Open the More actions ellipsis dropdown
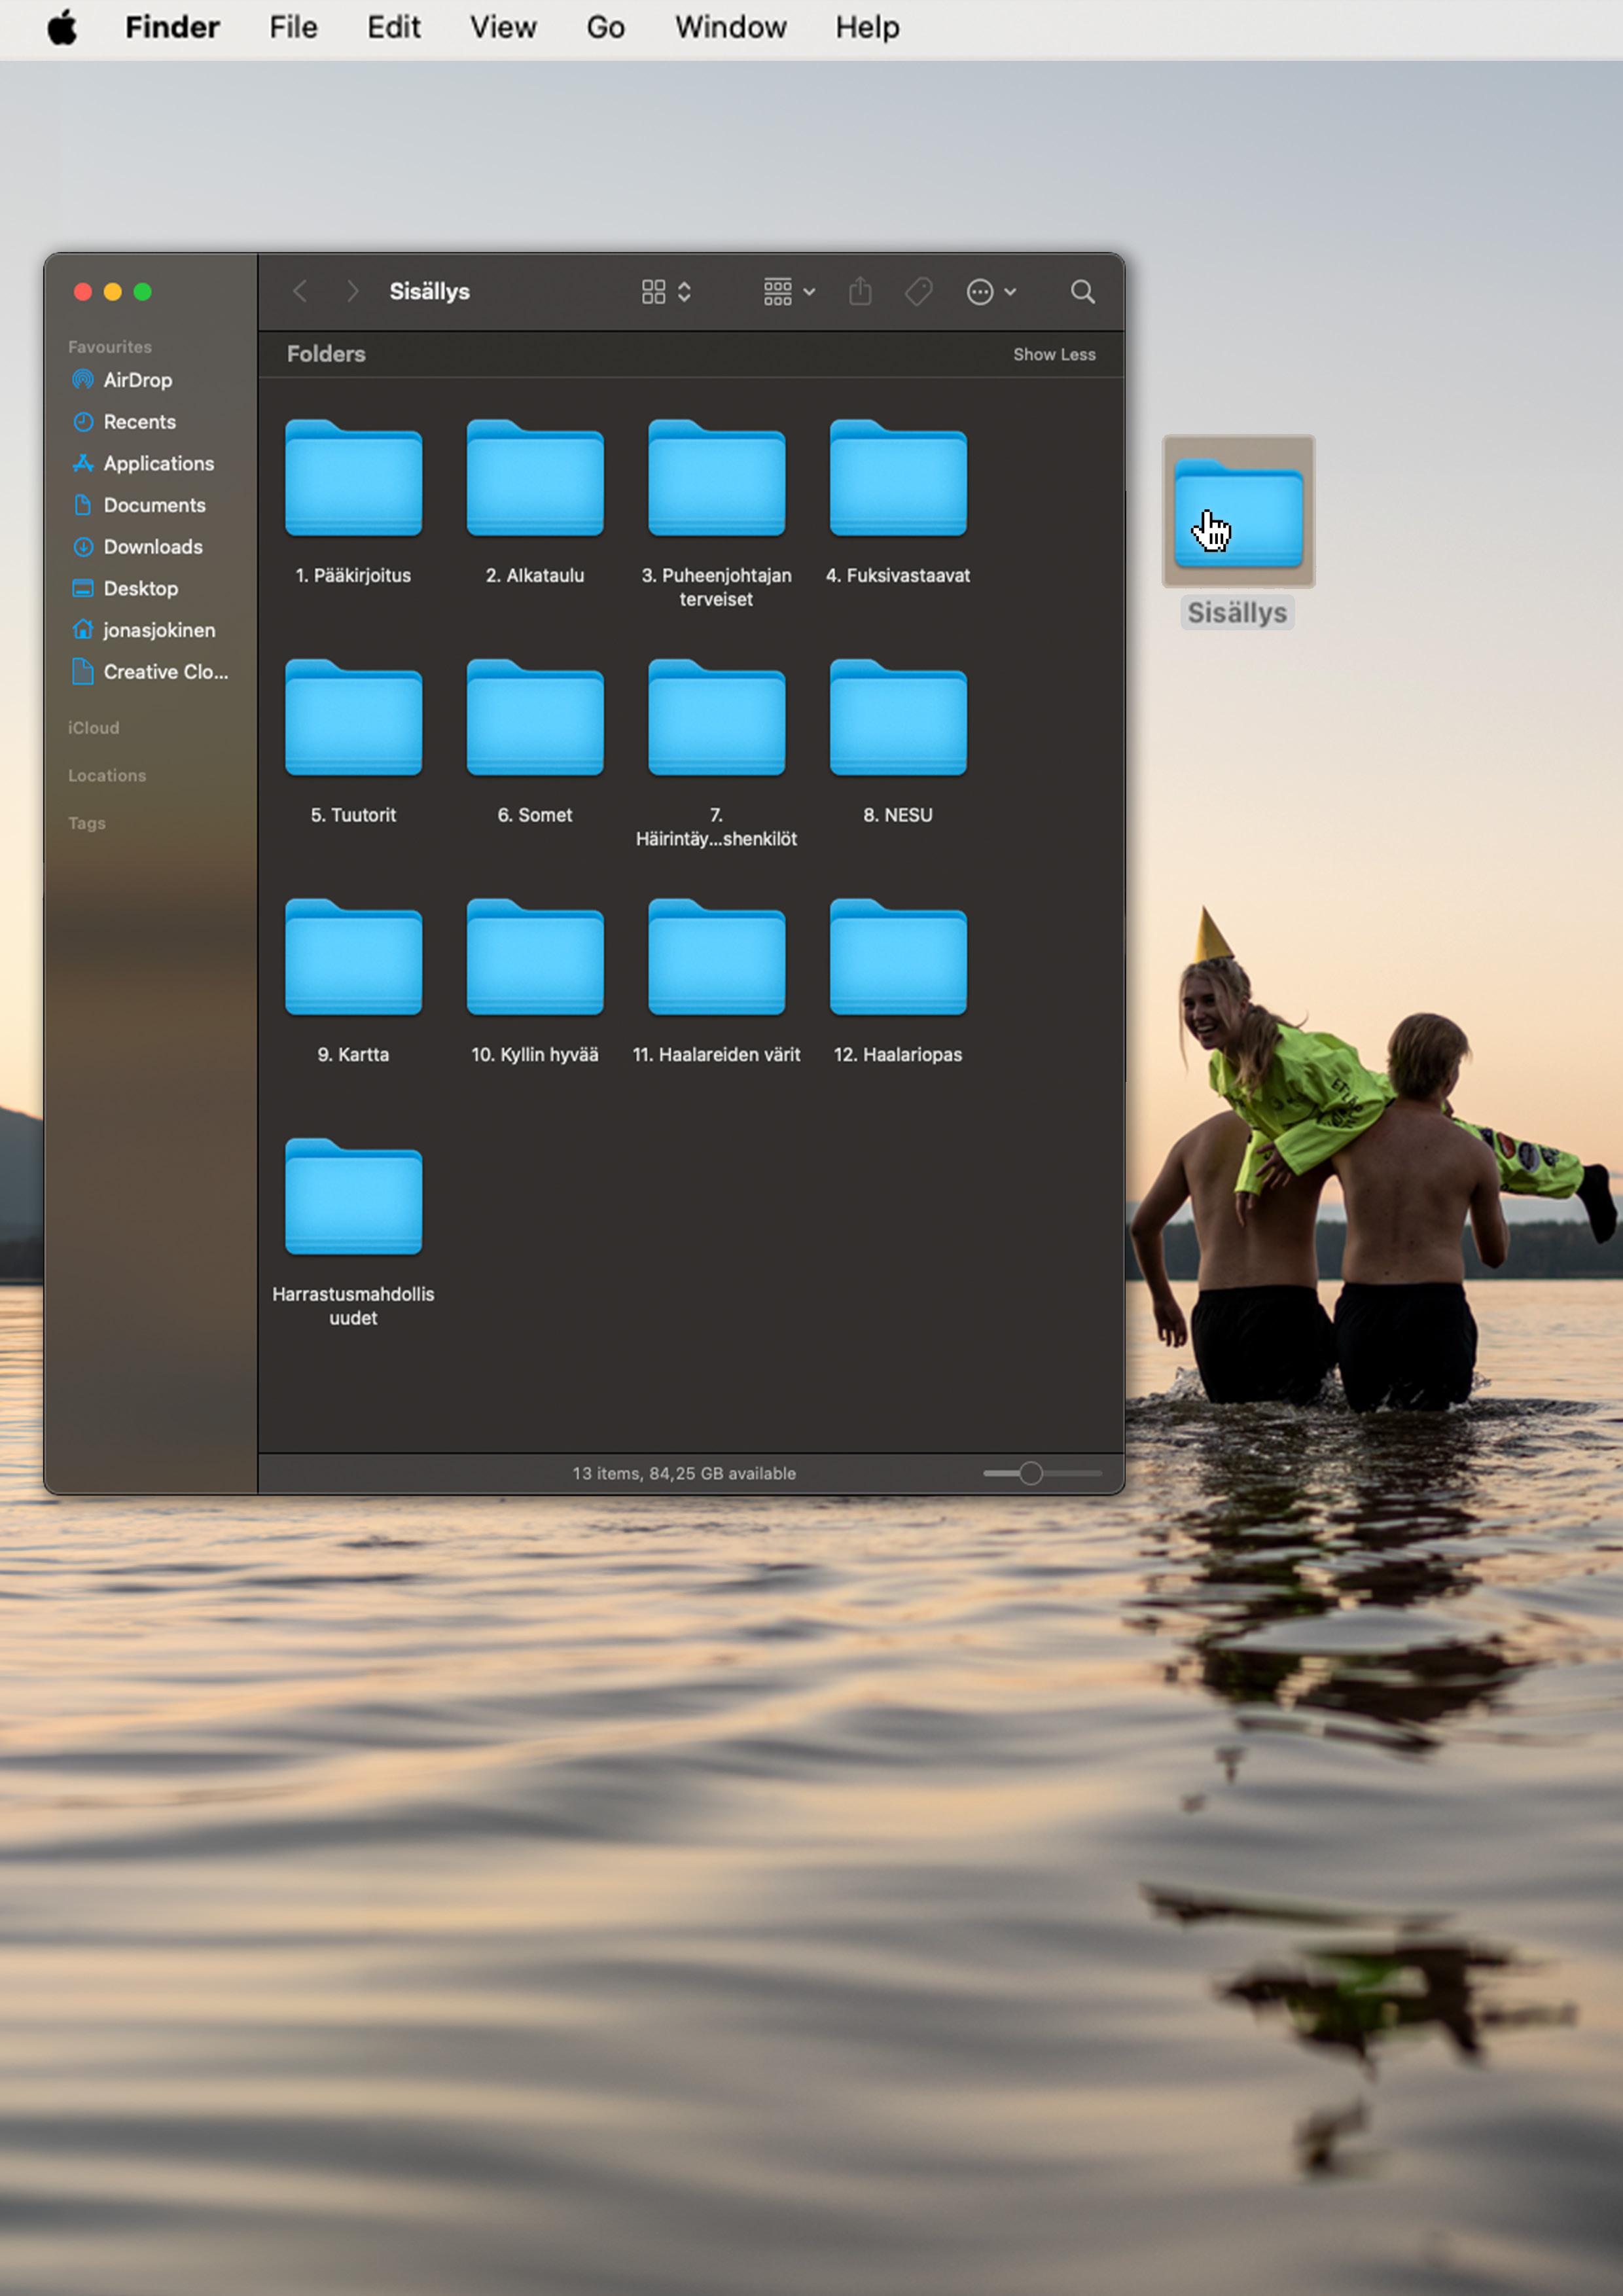The width and height of the screenshot is (1623, 2296). click(991, 292)
